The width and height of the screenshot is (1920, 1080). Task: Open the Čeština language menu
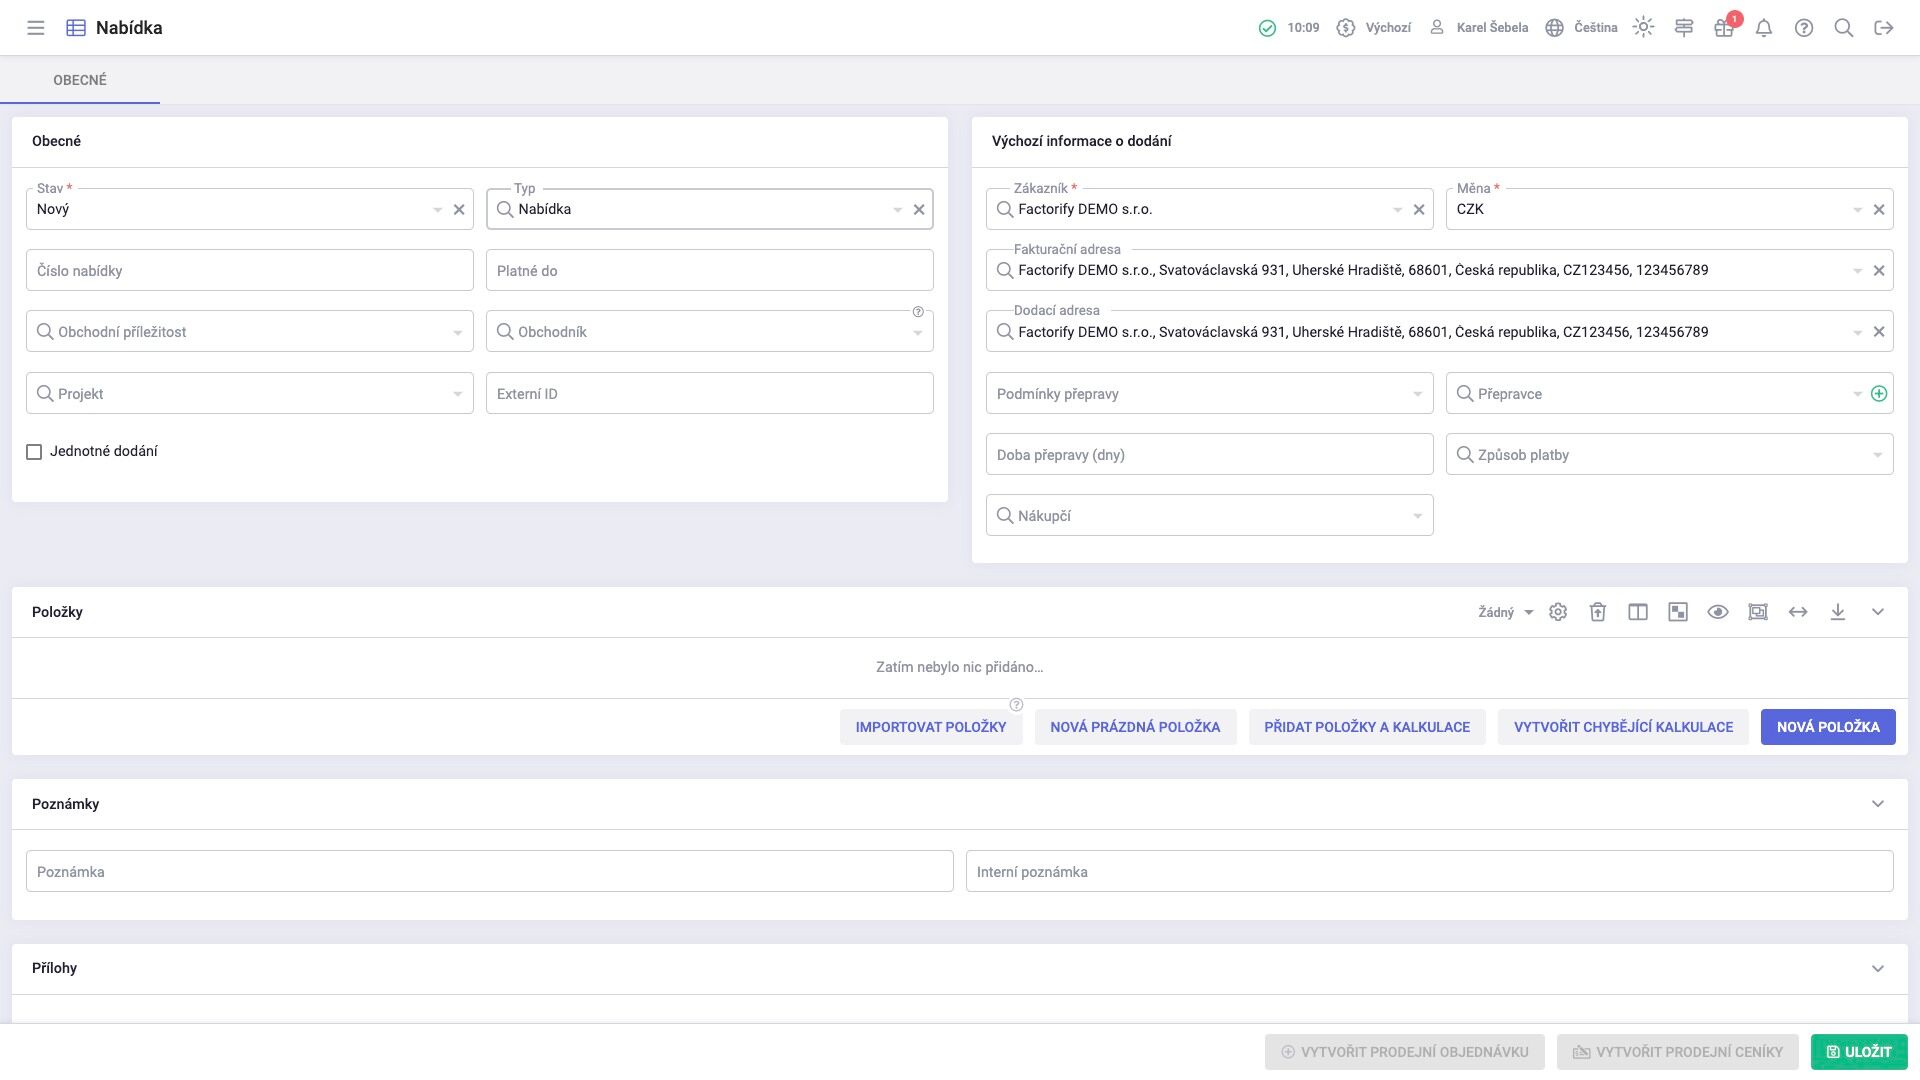(1582, 28)
